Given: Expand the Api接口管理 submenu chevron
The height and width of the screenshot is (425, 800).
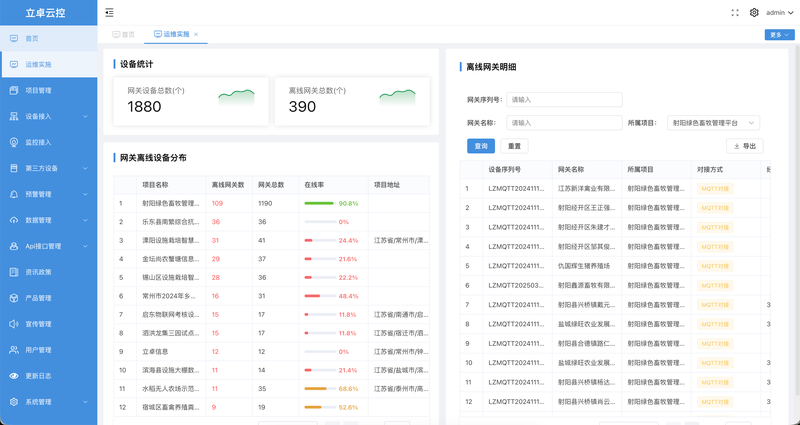Looking at the screenshot, I should point(85,246).
